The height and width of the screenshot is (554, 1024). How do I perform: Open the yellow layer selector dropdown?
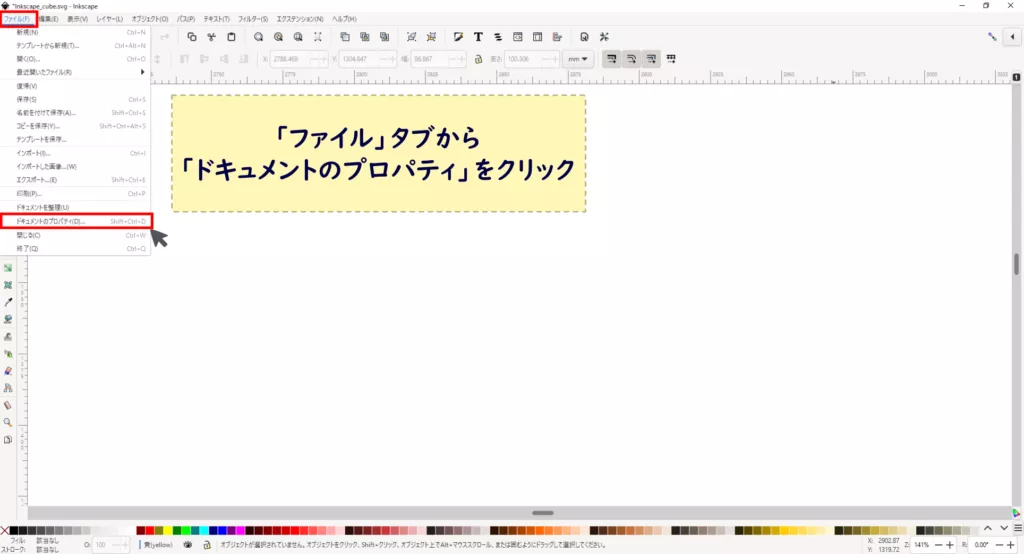point(157,544)
